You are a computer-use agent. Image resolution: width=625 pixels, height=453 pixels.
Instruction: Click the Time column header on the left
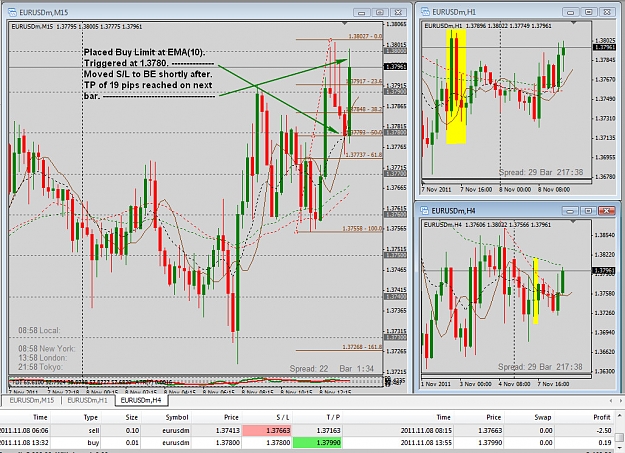pyautogui.click(x=25, y=418)
